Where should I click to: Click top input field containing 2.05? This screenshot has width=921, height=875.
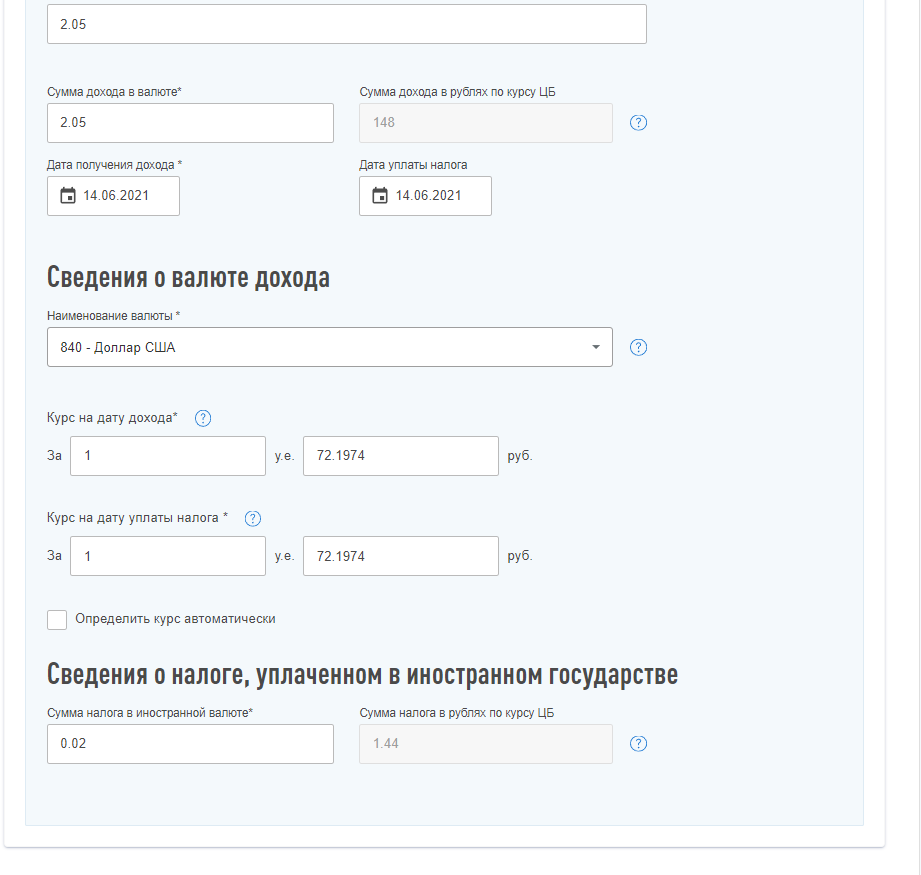(346, 24)
